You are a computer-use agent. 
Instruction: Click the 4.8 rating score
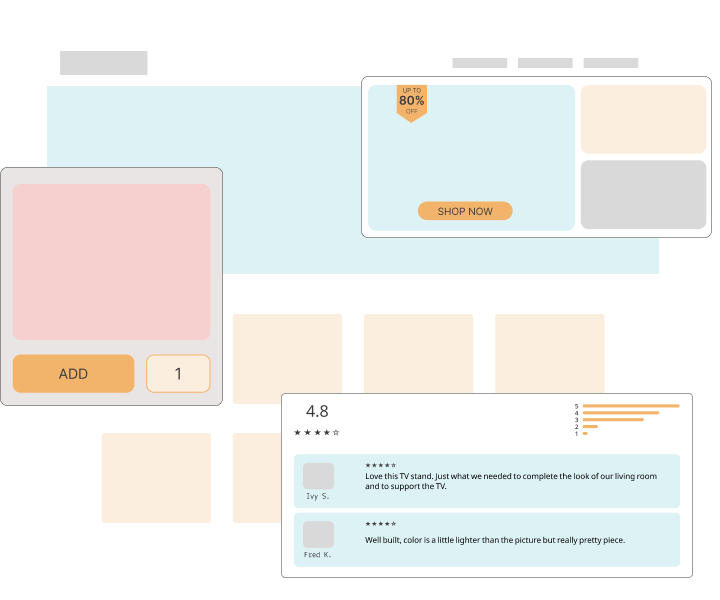tap(317, 411)
